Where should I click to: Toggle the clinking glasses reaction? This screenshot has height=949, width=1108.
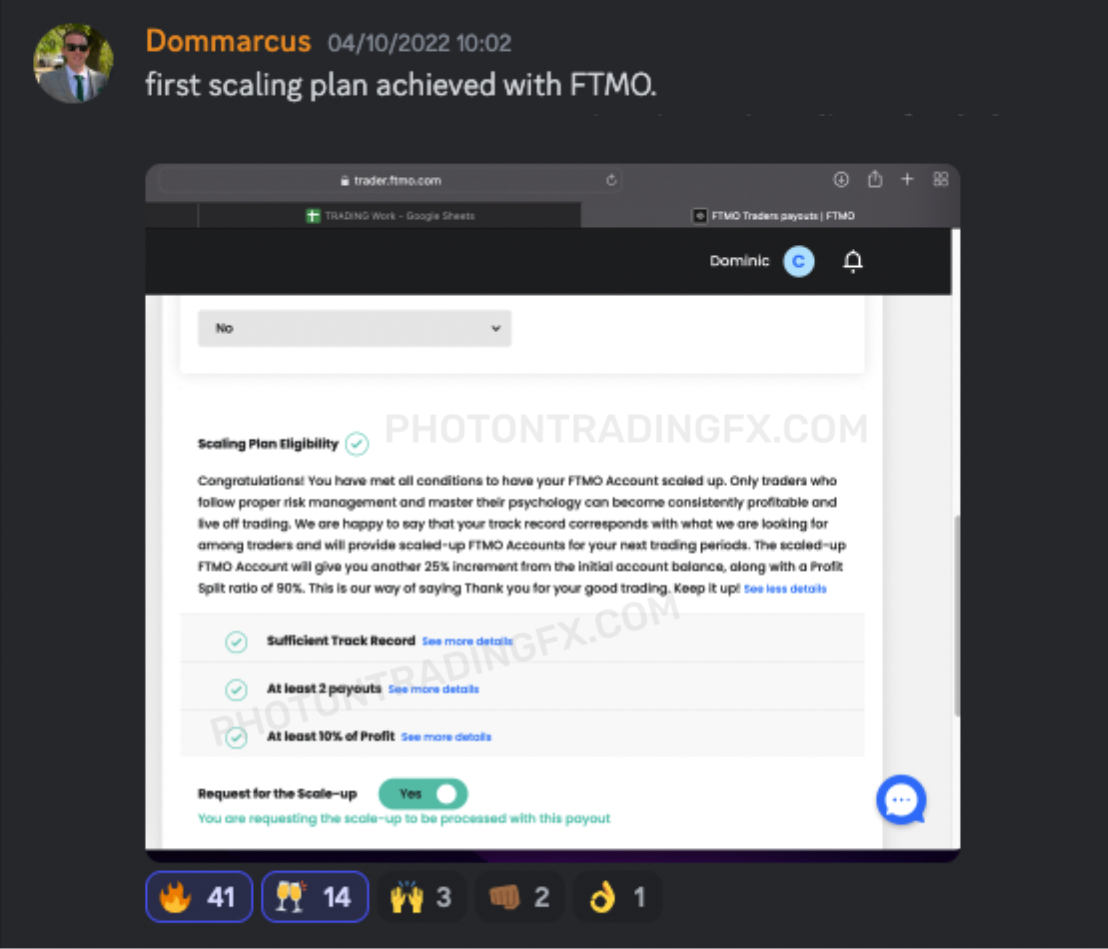pos(315,897)
